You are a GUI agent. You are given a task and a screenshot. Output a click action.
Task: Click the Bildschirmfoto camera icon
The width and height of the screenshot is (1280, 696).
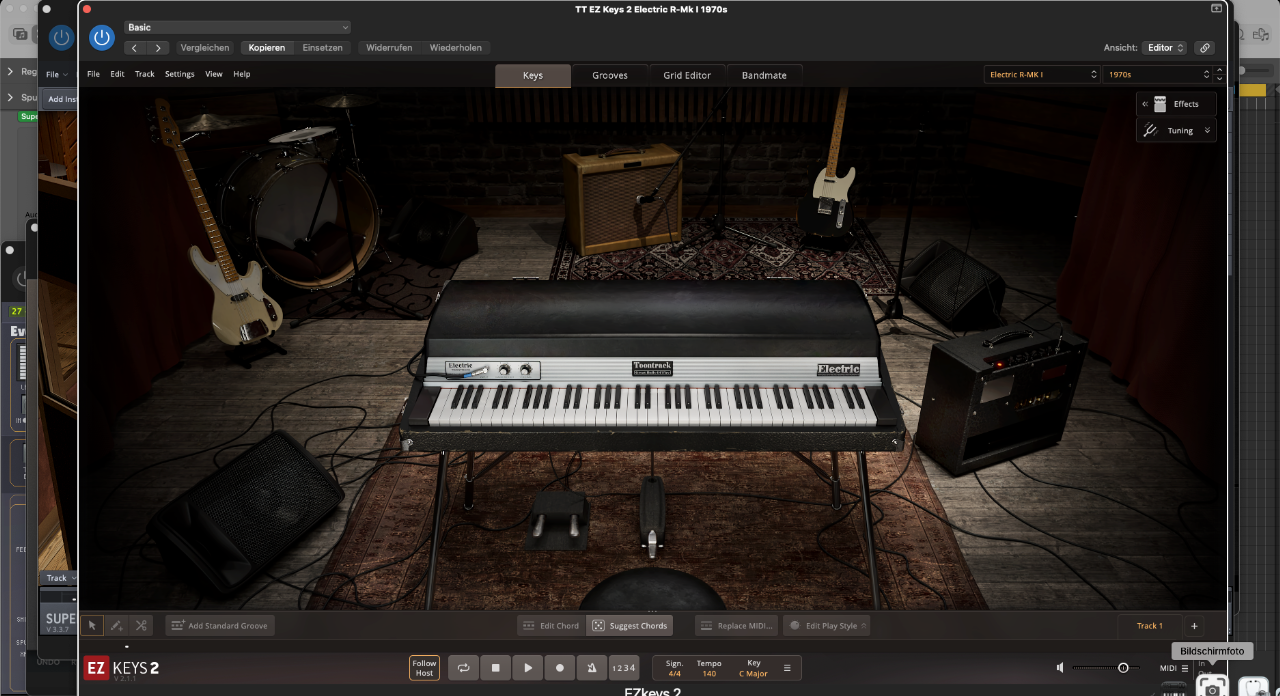click(1212, 686)
